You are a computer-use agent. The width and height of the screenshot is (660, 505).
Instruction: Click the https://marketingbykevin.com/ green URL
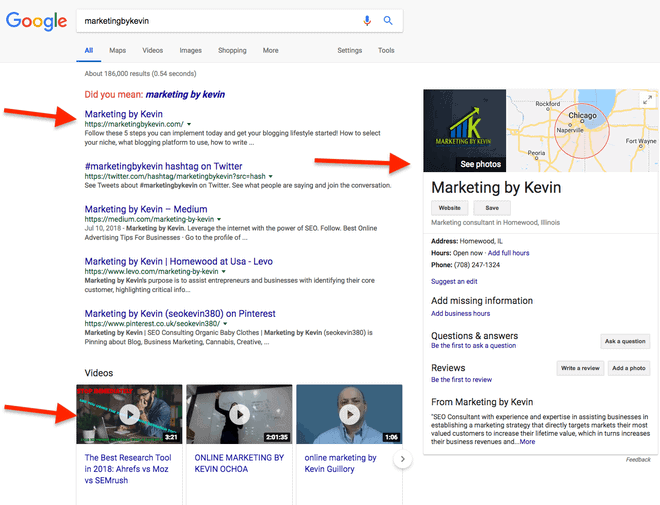[x=134, y=124]
